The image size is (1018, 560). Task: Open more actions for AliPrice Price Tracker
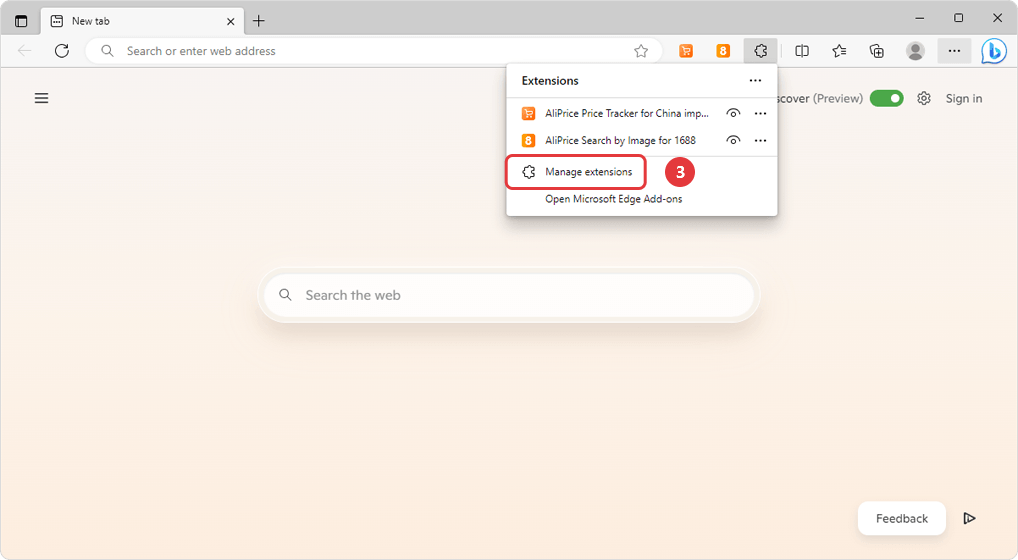[760, 113]
